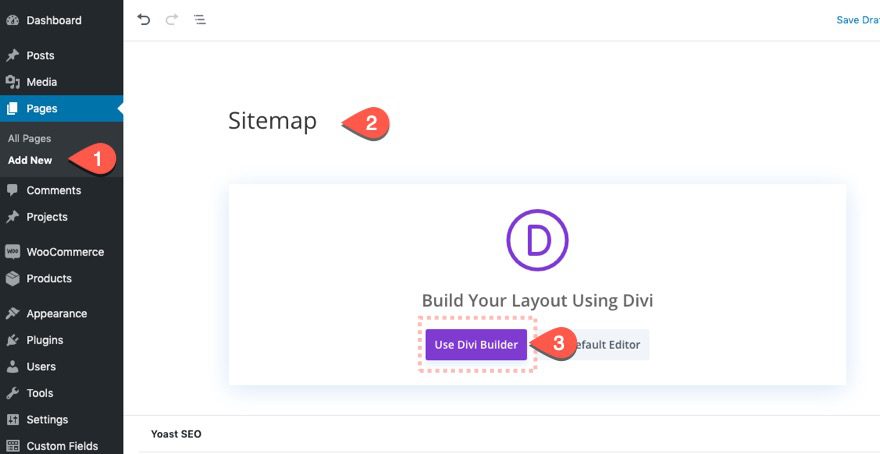Click the Use Divi Builder button

click(x=476, y=345)
